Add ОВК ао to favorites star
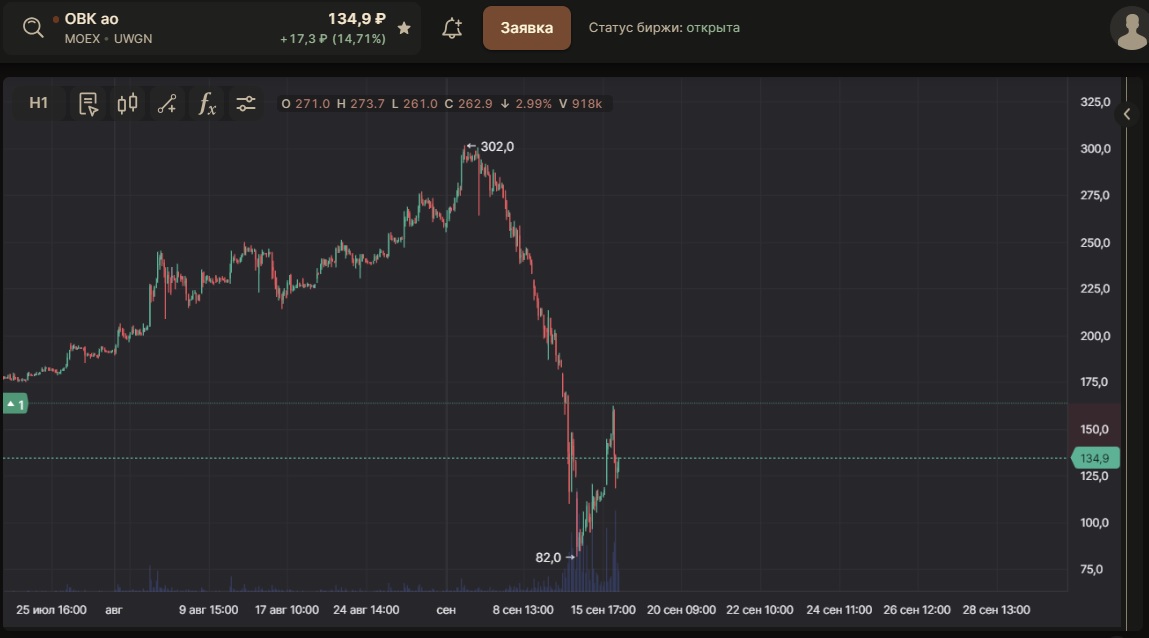1149x638 pixels. pos(404,28)
